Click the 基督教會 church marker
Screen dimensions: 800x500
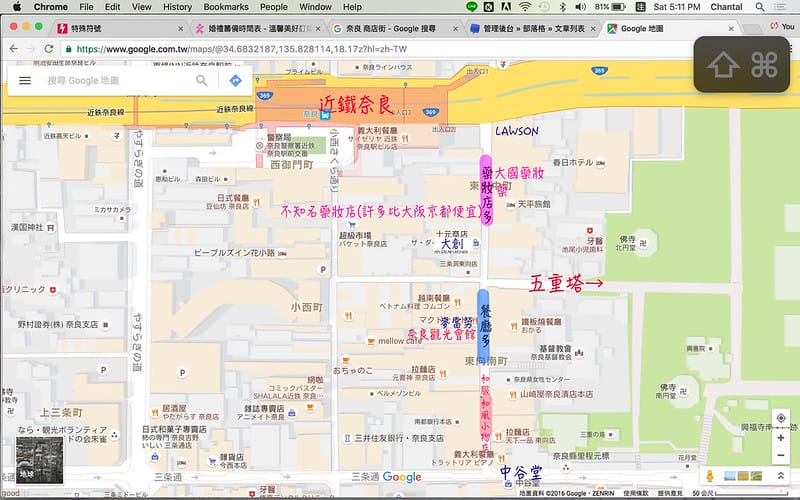[x=579, y=353]
